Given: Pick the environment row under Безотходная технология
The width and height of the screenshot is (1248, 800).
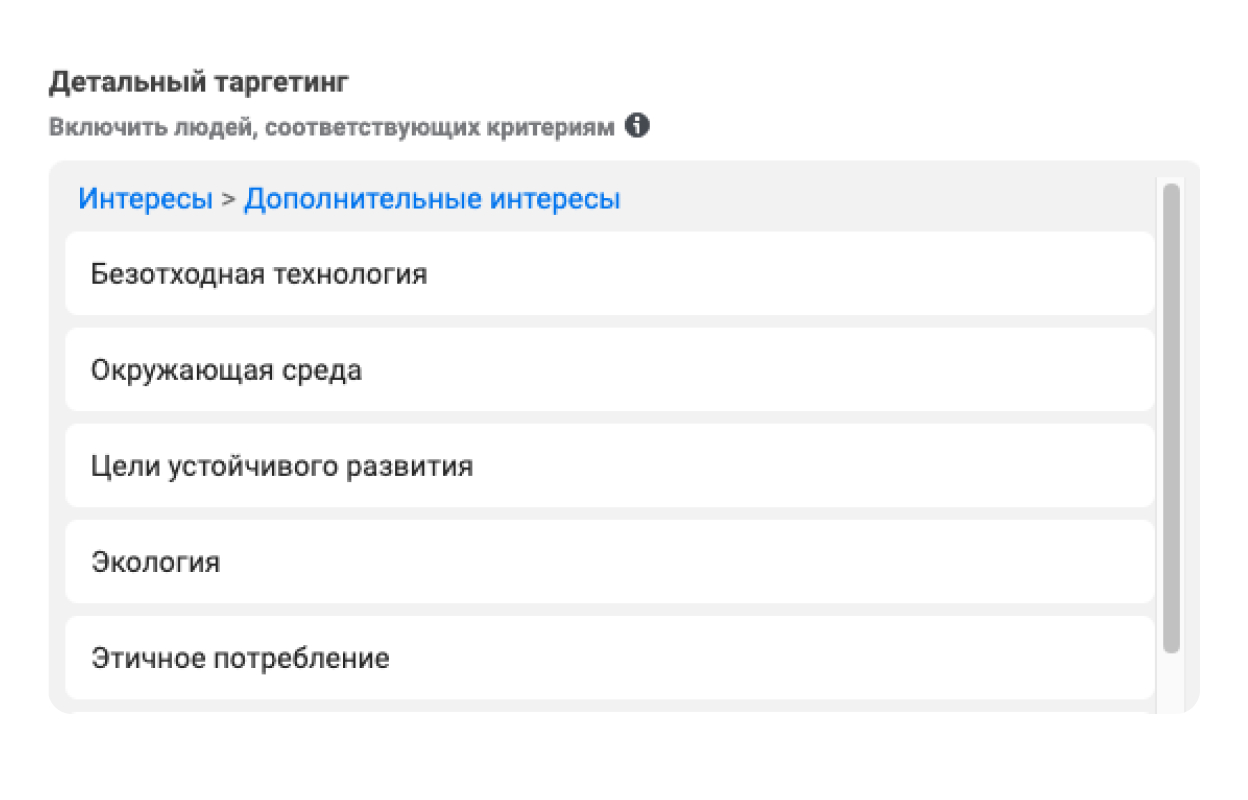Looking at the screenshot, I should coord(610,370).
